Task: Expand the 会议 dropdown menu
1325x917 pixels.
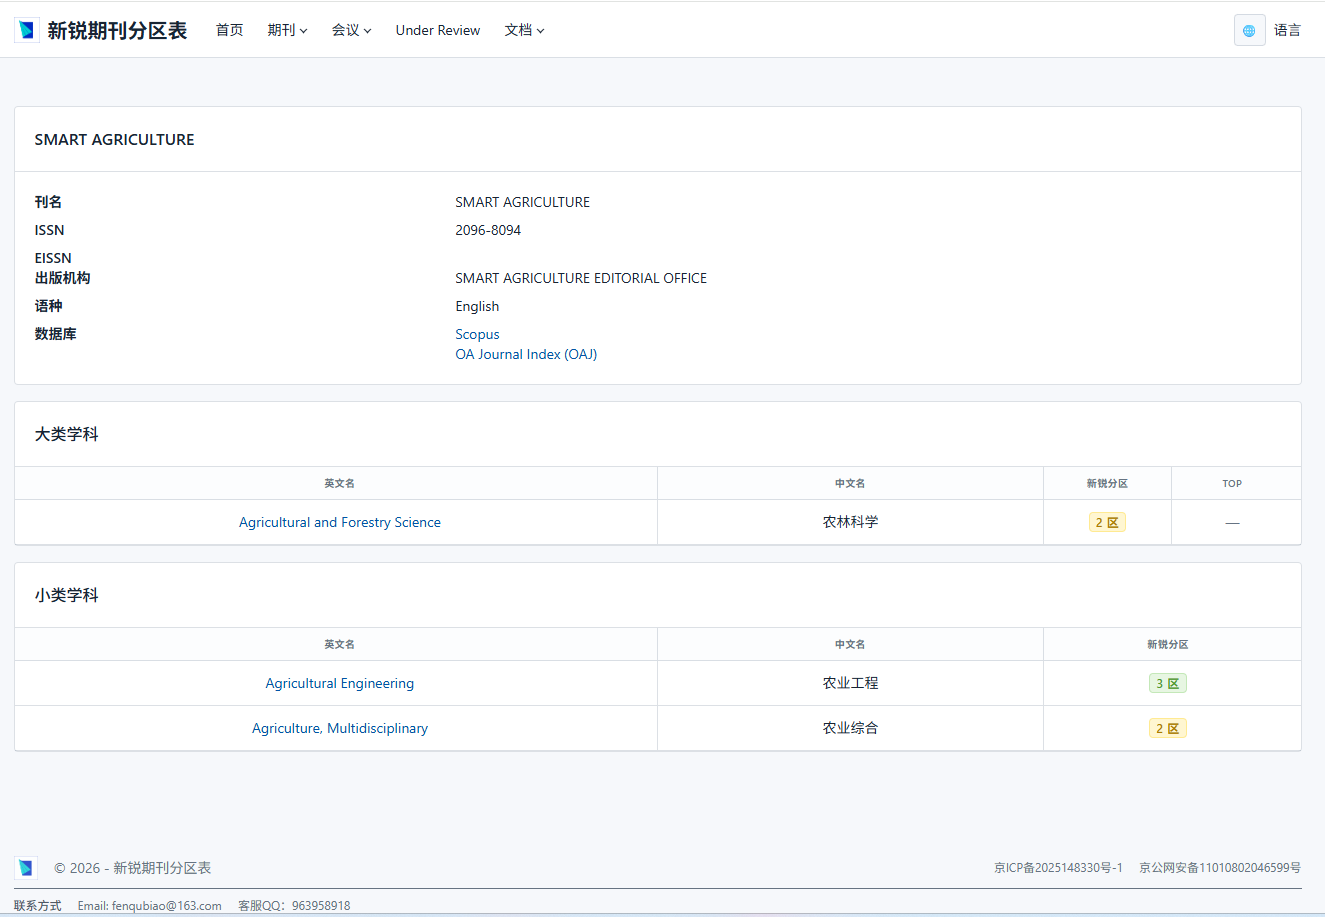Action: click(351, 30)
